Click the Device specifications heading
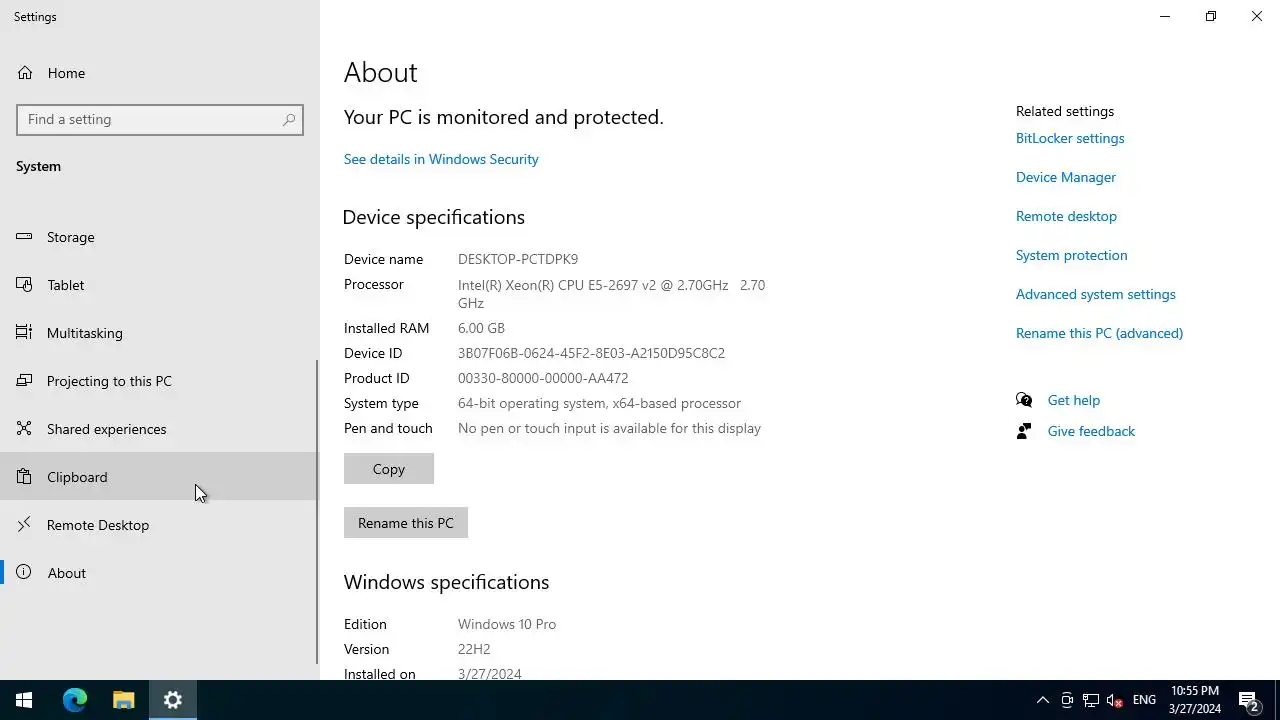The width and height of the screenshot is (1280, 720). click(434, 217)
